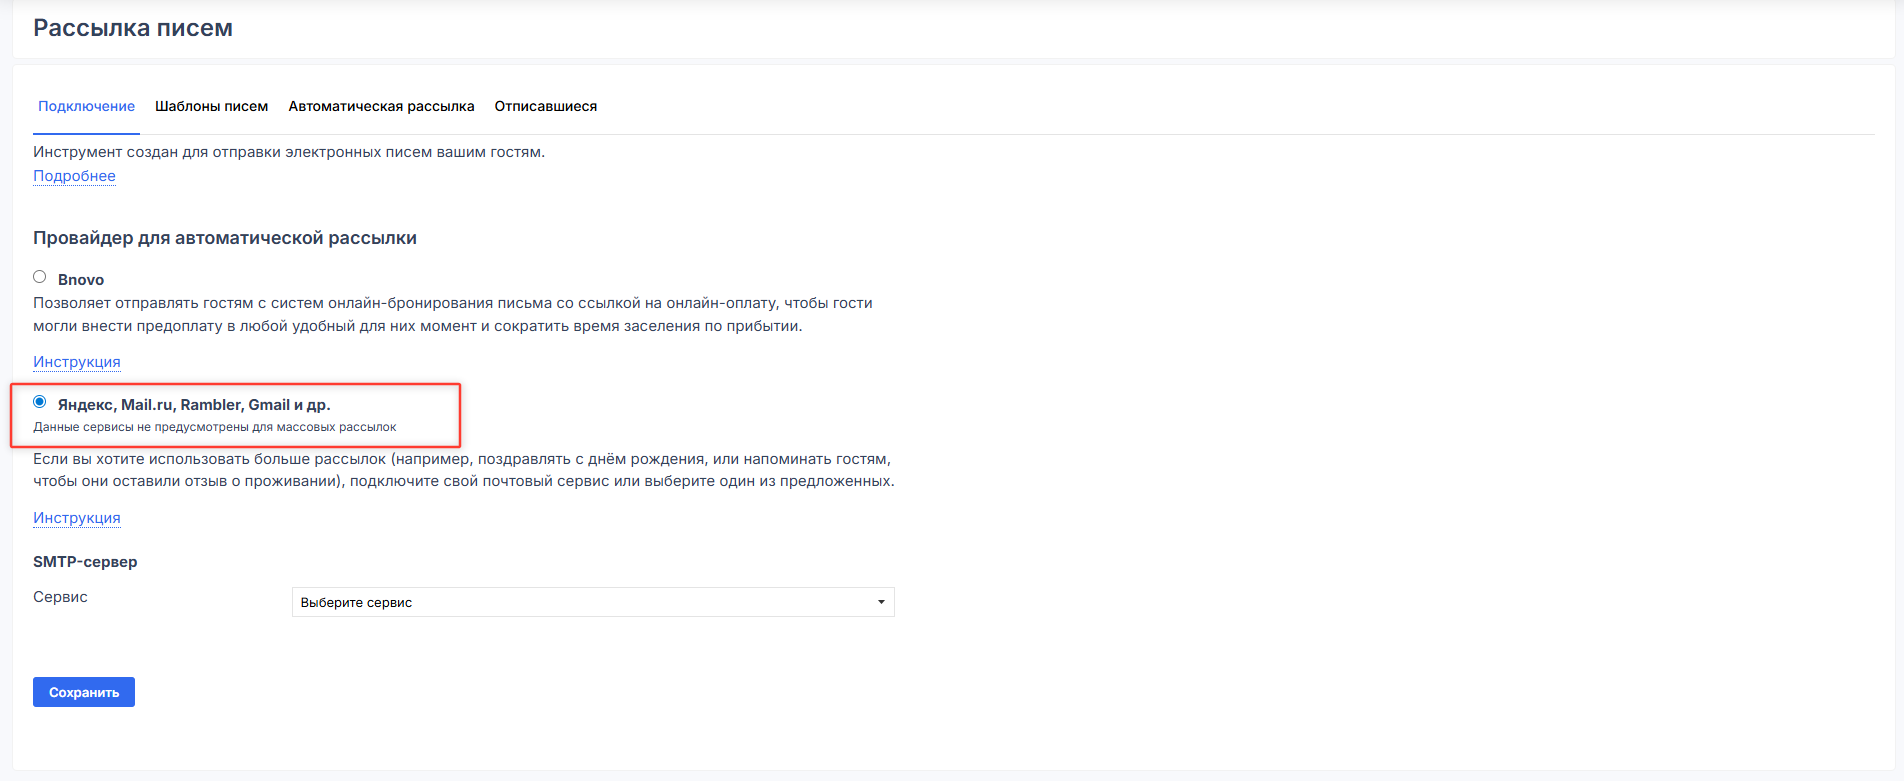Click the arrow icon of the service dropdown
Image resolution: width=1904 pixels, height=781 pixels.
[x=881, y=602]
